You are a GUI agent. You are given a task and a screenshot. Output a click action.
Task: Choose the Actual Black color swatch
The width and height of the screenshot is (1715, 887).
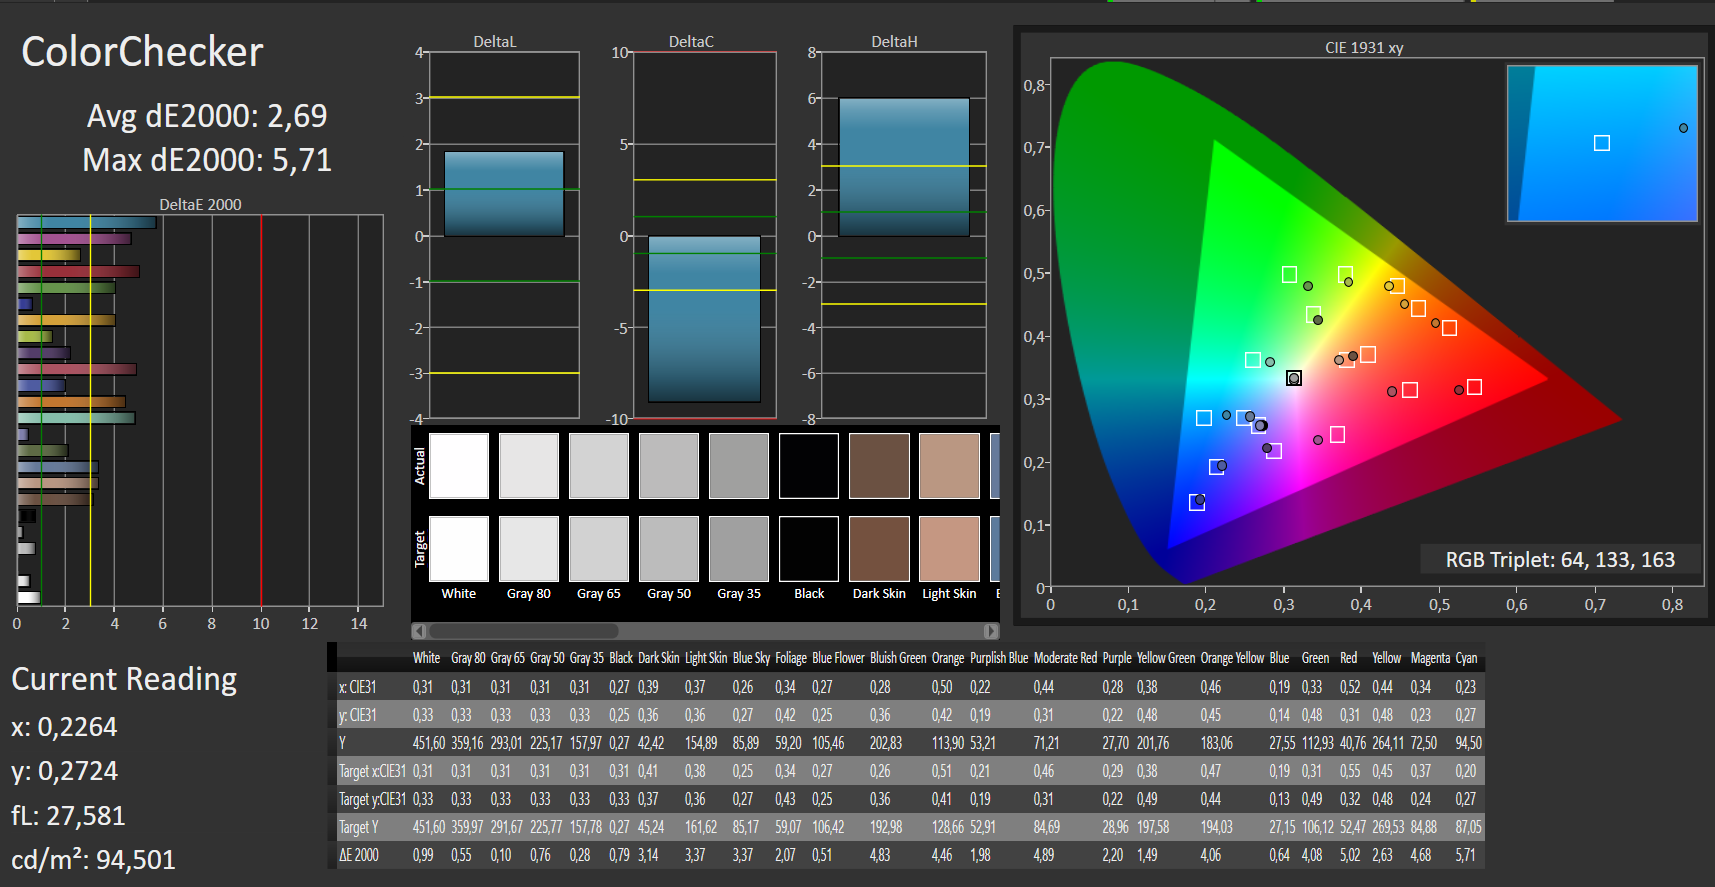click(x=809, y=466)
